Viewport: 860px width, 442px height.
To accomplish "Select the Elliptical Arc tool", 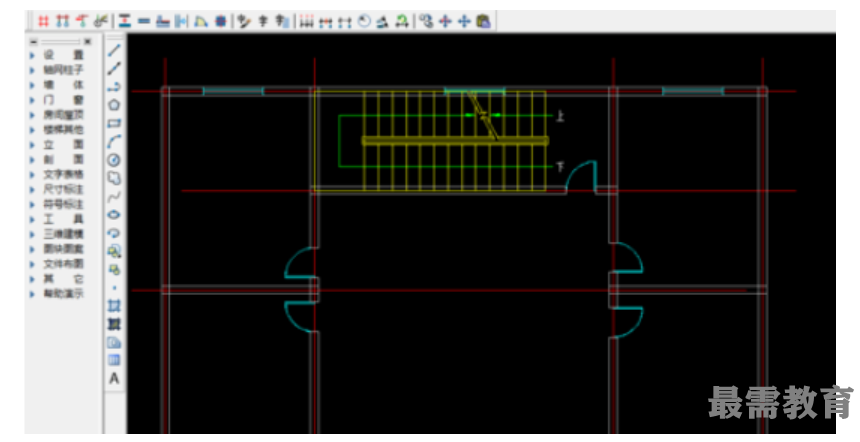I will coord(114,233).
